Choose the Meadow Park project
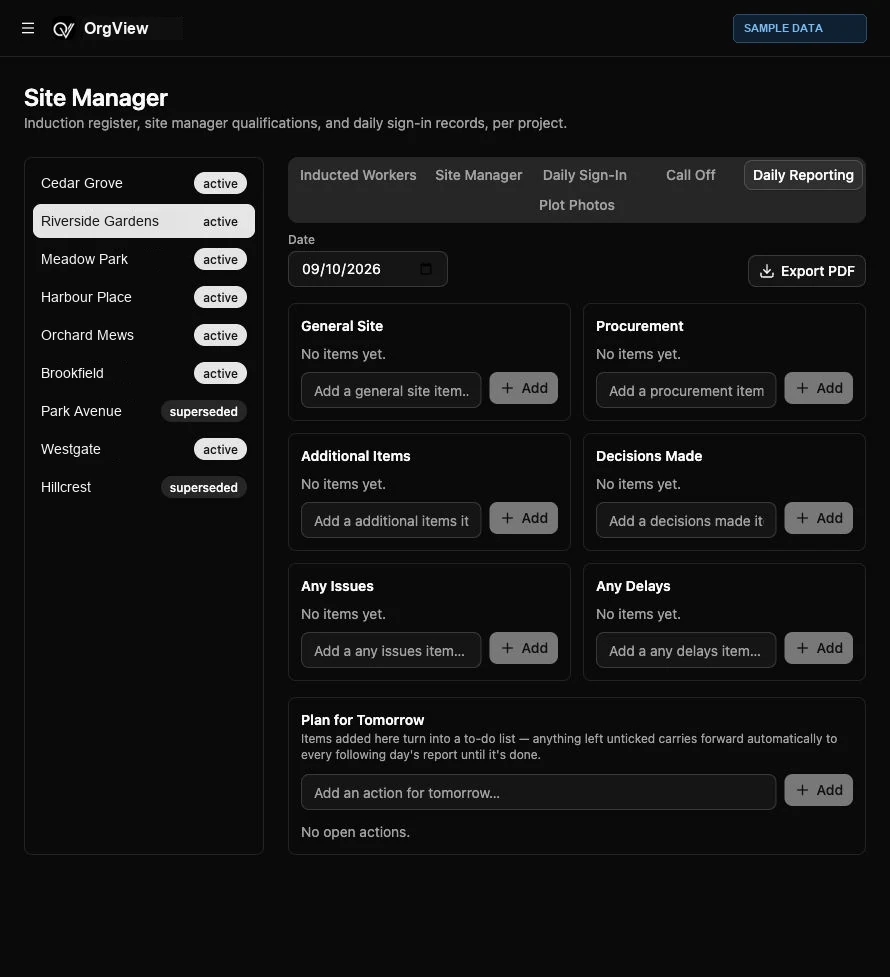 (143, 259)
